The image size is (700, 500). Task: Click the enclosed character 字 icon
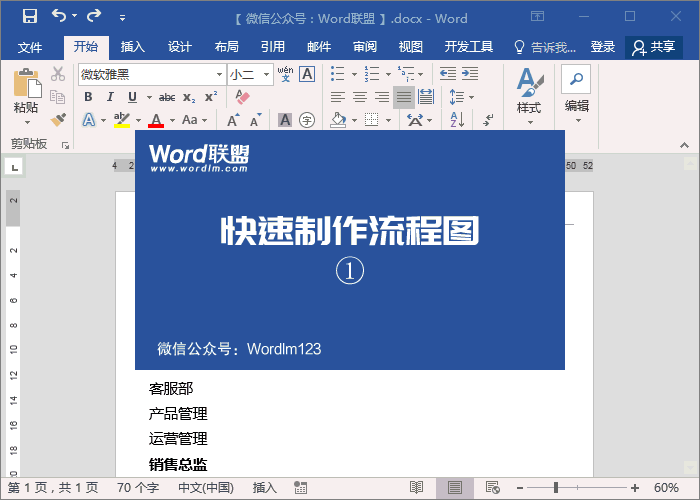tap(307, 120)
